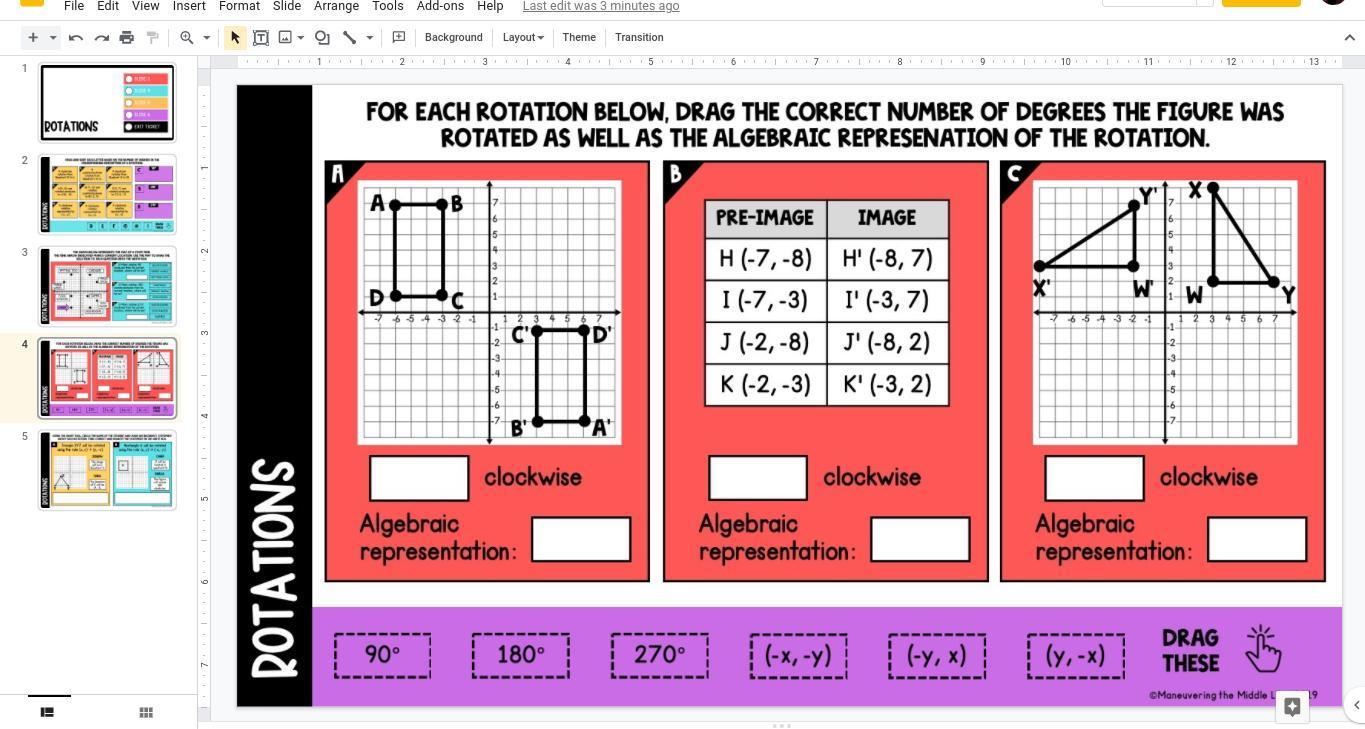
Task: Expand the Line tool options arrow
Action: [x=369, y=37]
